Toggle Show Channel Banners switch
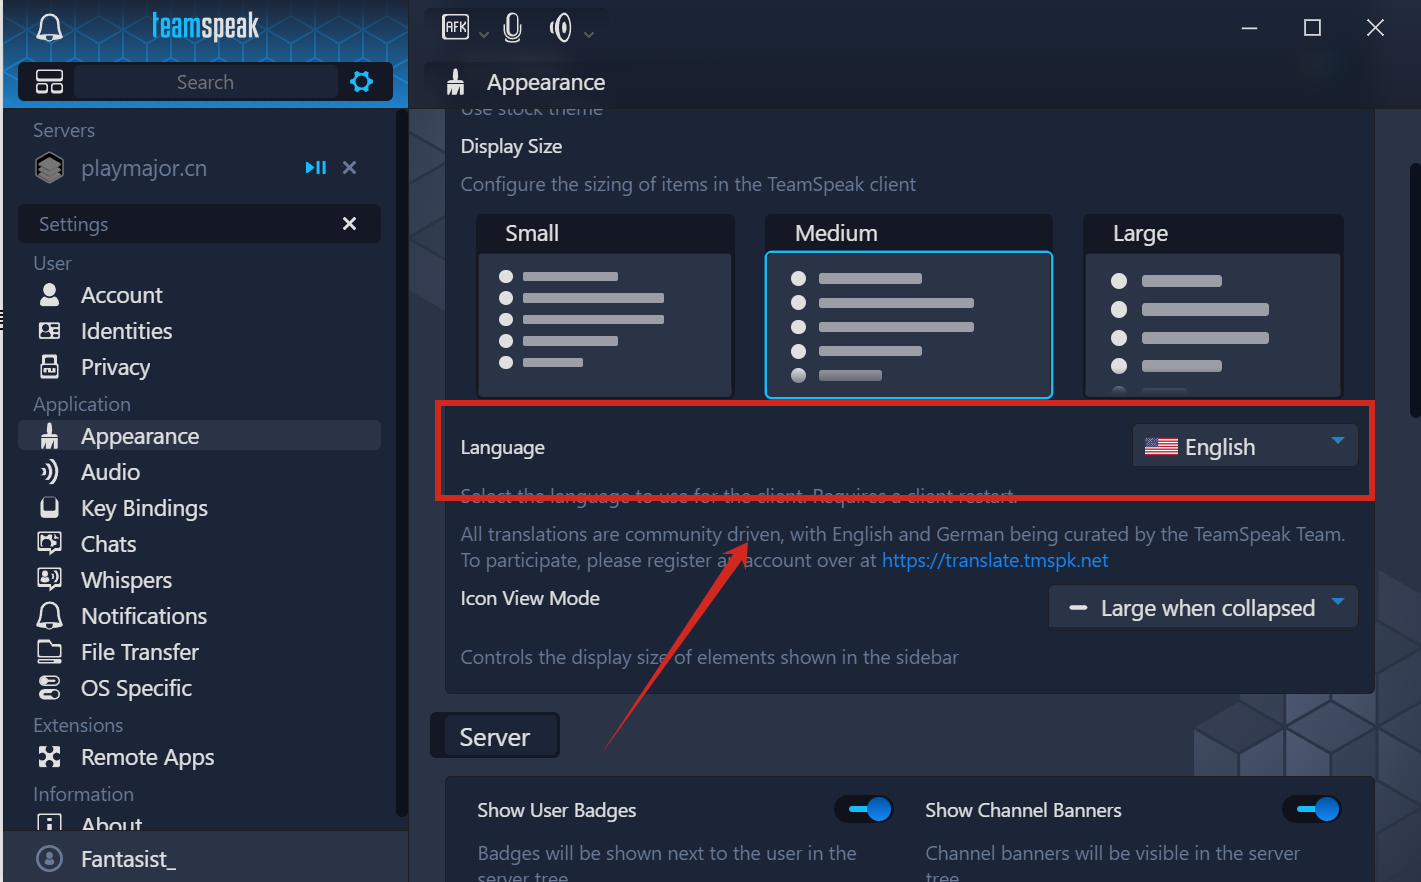This screenshot has width=1421, height=882. [x=1312, y=809]
